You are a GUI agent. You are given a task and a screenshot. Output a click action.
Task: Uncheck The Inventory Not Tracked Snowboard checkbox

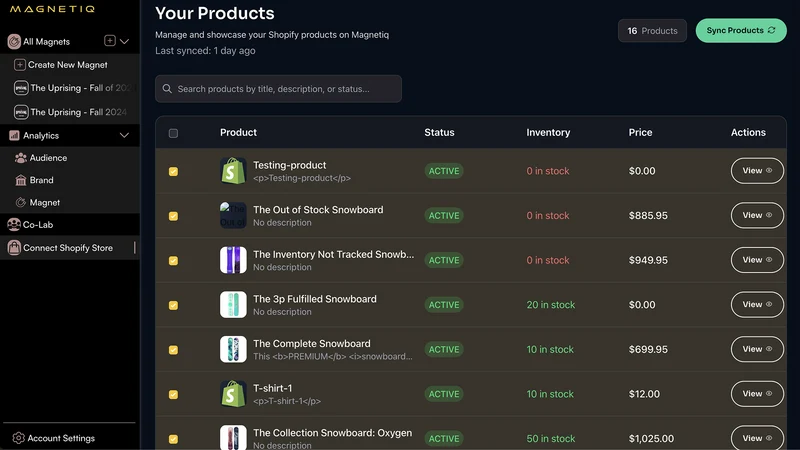(x=173, y=261)
